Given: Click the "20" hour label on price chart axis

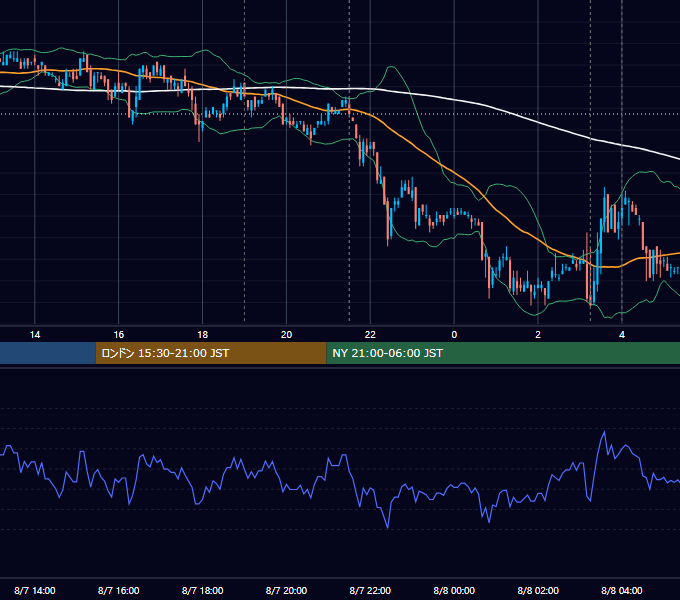Looking at the screenshot, I should click(286, 335).
